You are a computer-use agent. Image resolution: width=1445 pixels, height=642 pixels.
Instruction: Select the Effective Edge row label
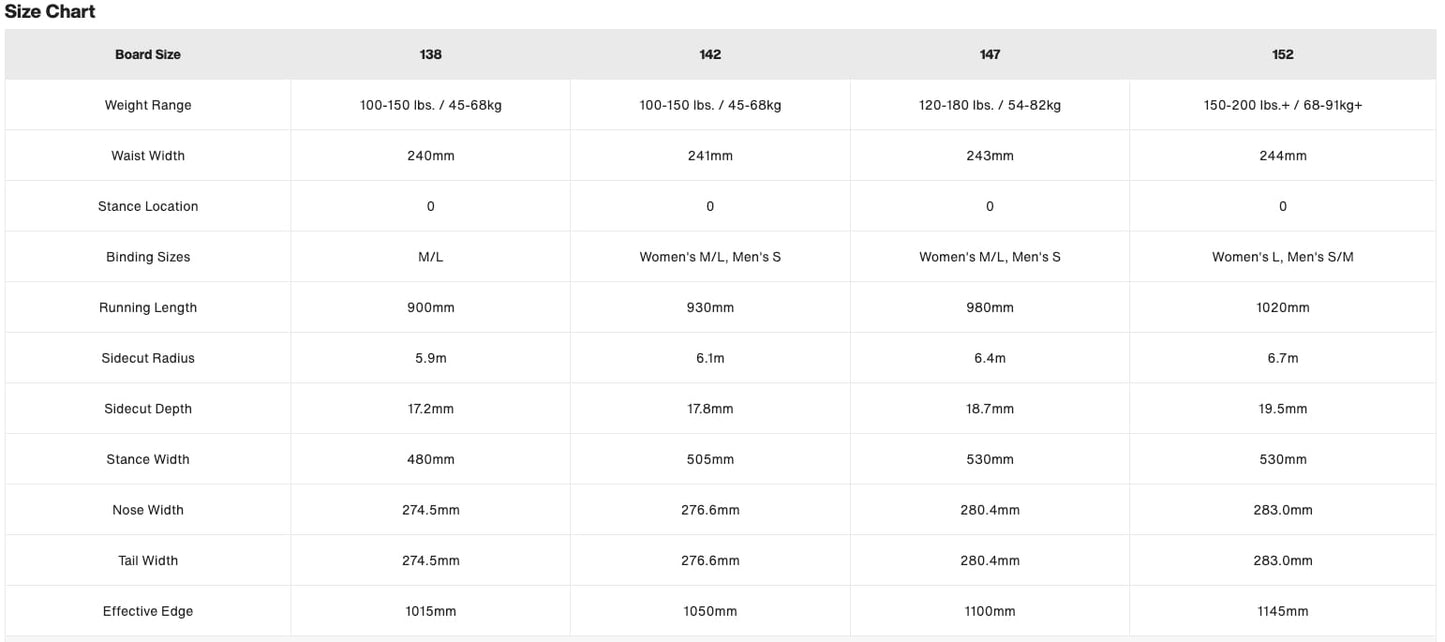pyautogui.click(x=148, y=611)
